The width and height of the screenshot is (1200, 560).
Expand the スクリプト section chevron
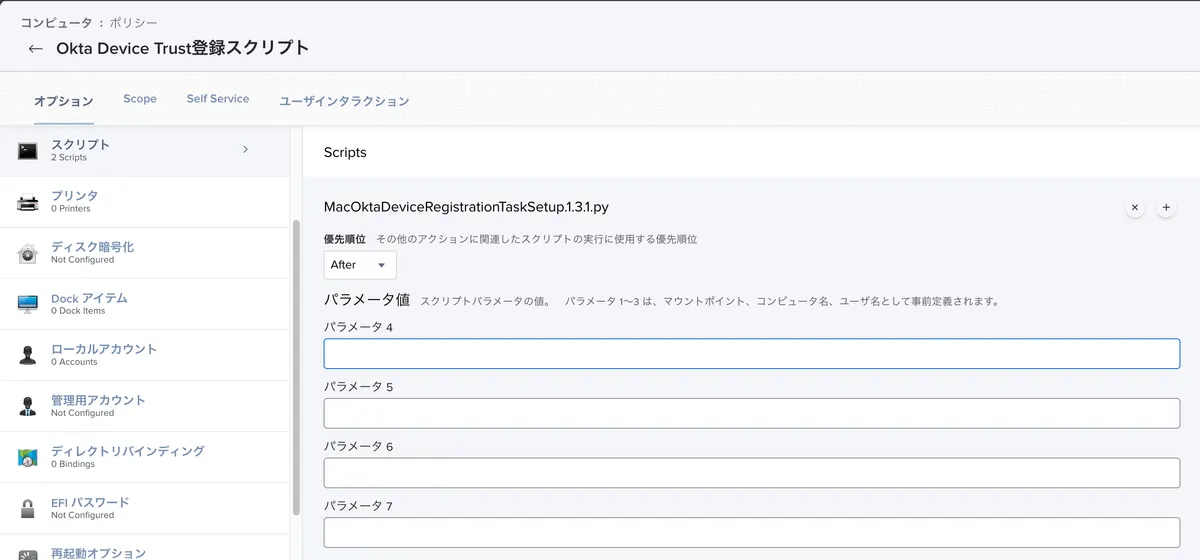click(246, 150)
